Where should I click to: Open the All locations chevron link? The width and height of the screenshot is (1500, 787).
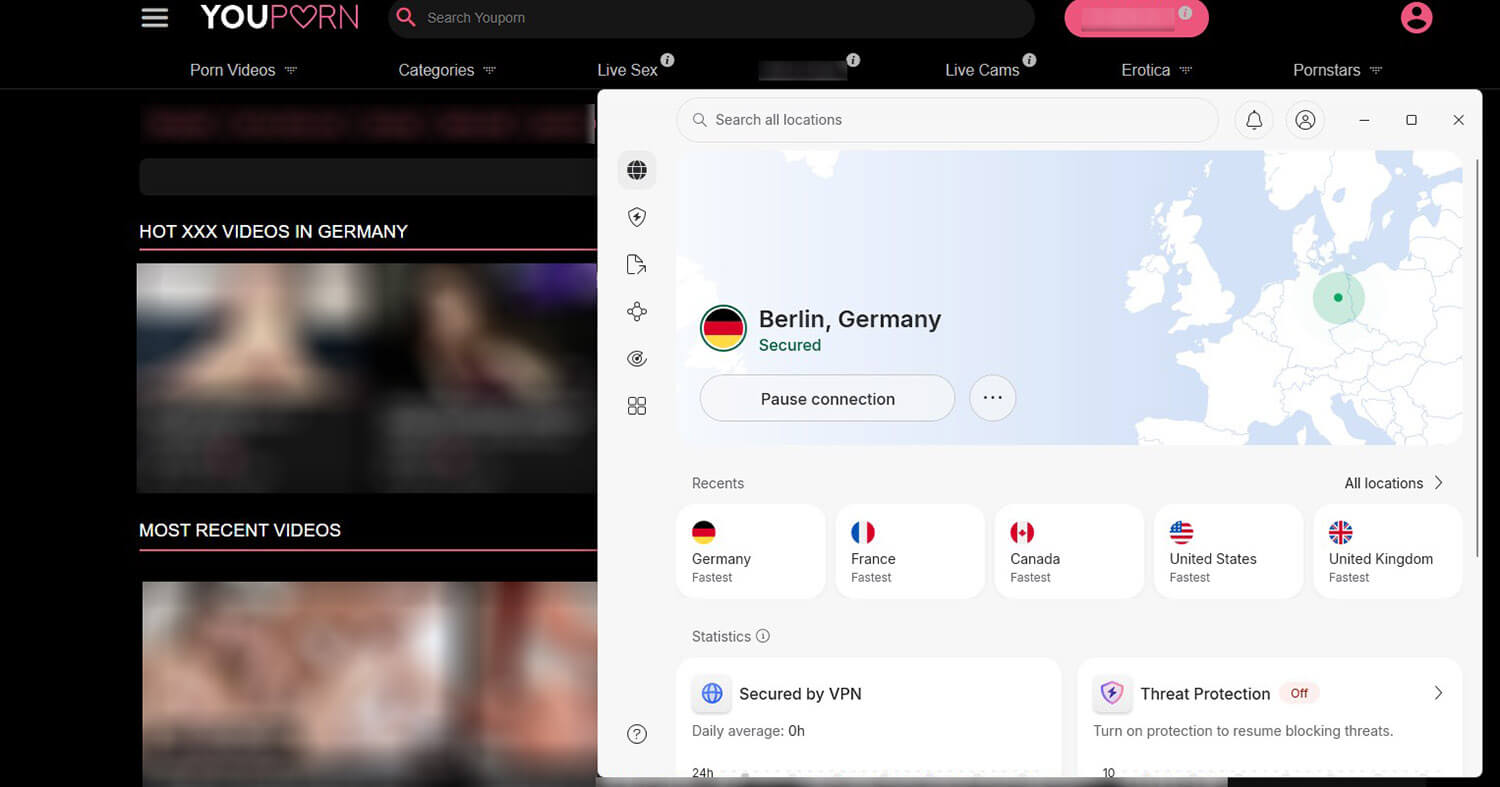1394,483
